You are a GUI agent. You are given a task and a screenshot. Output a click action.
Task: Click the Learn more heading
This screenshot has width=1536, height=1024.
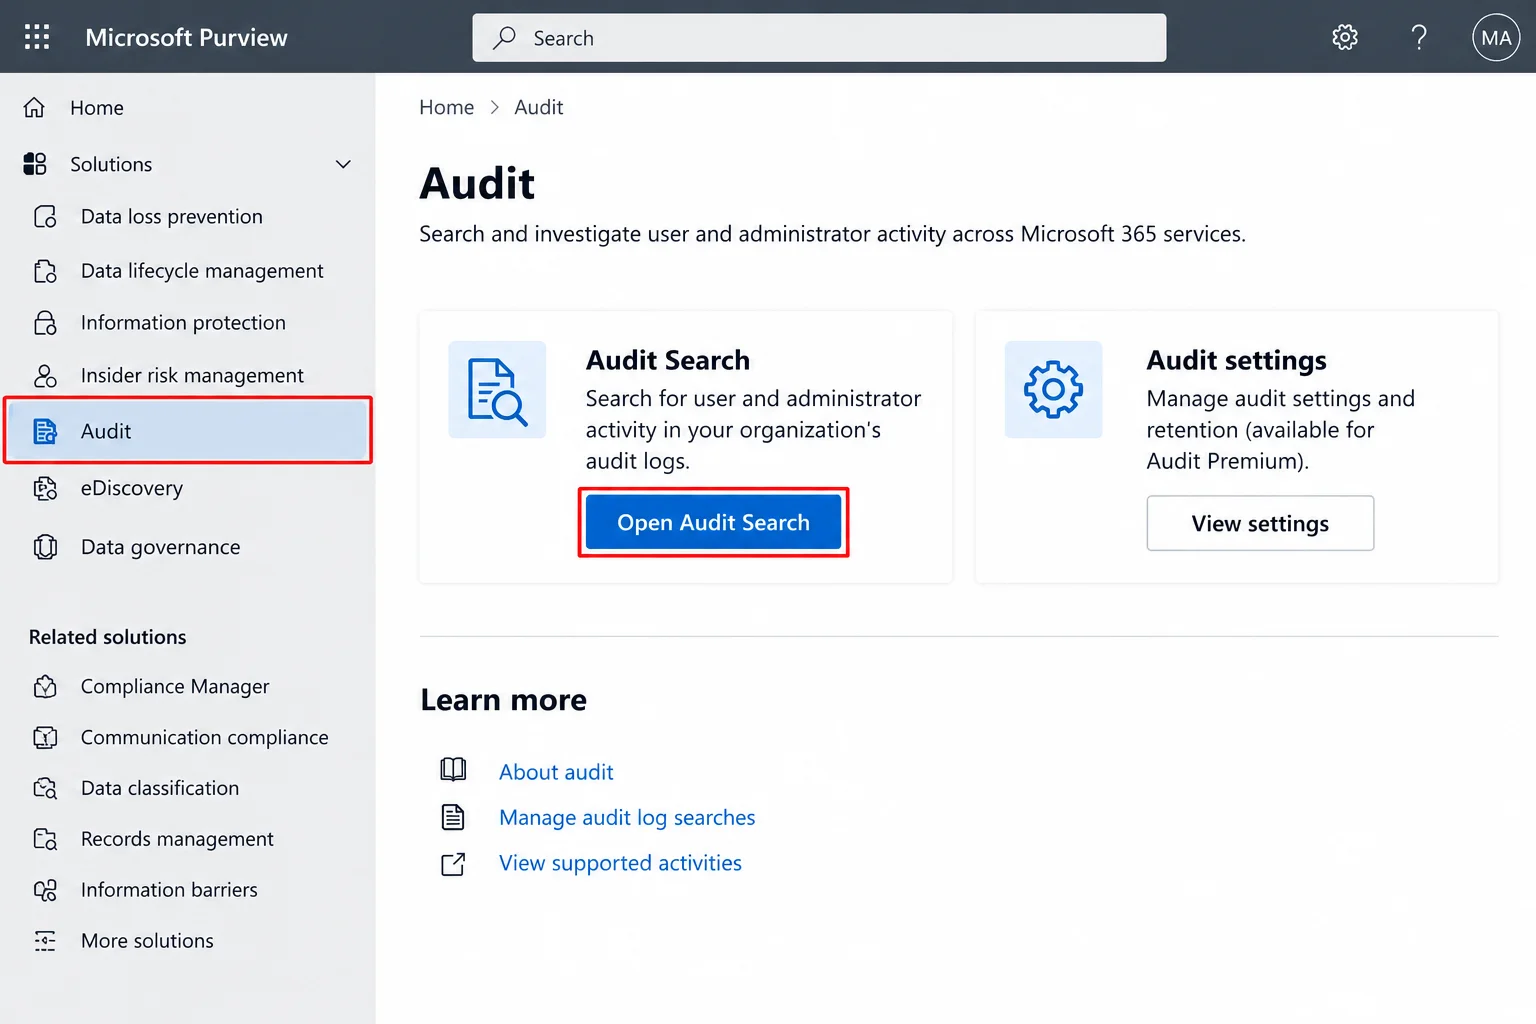coord(503,700)
